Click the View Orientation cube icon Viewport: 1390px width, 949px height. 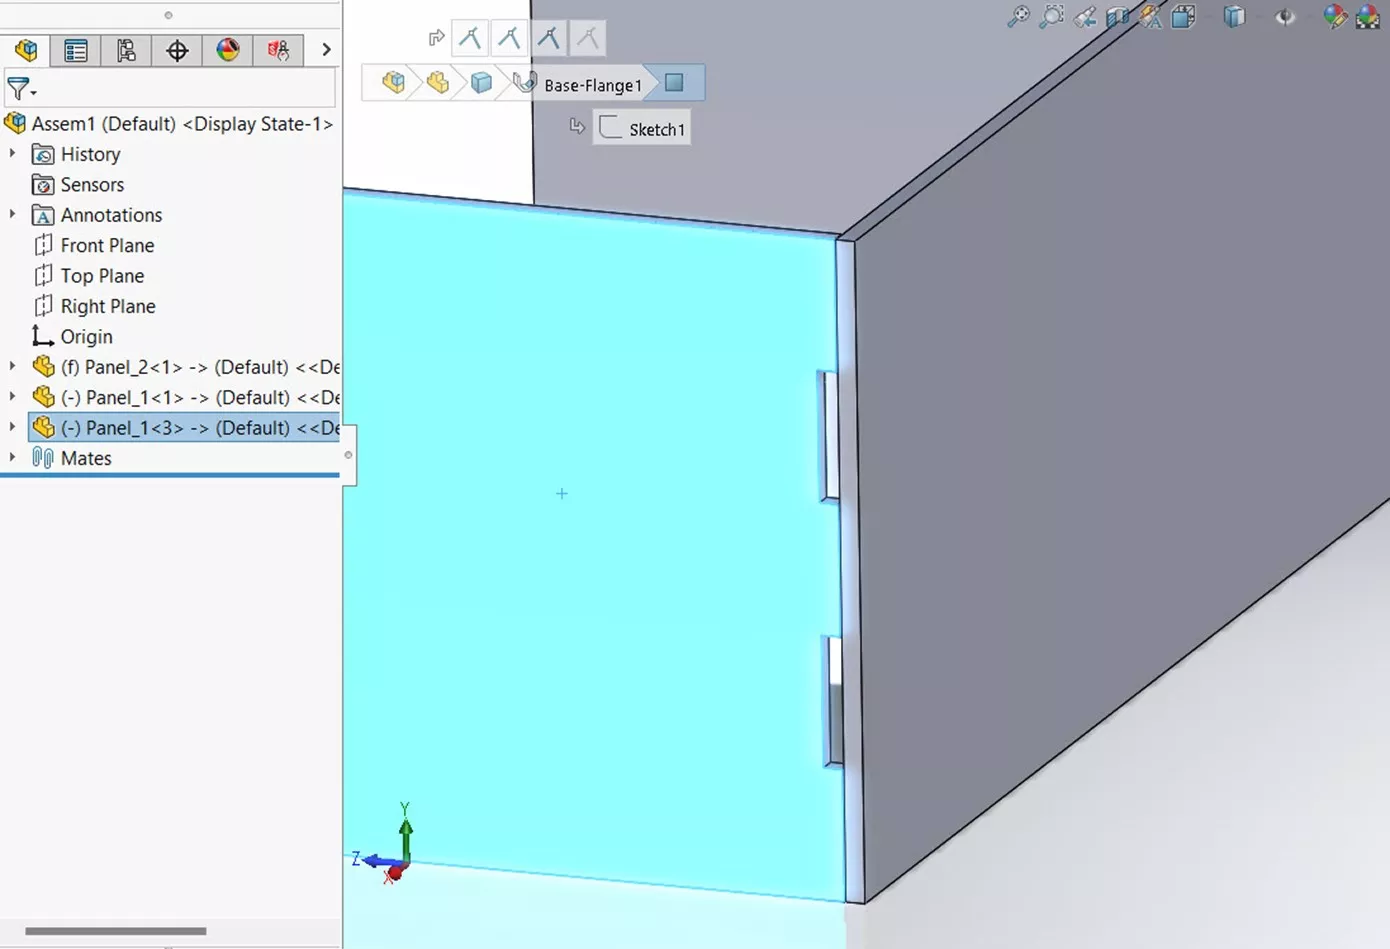click(1183, 17)
